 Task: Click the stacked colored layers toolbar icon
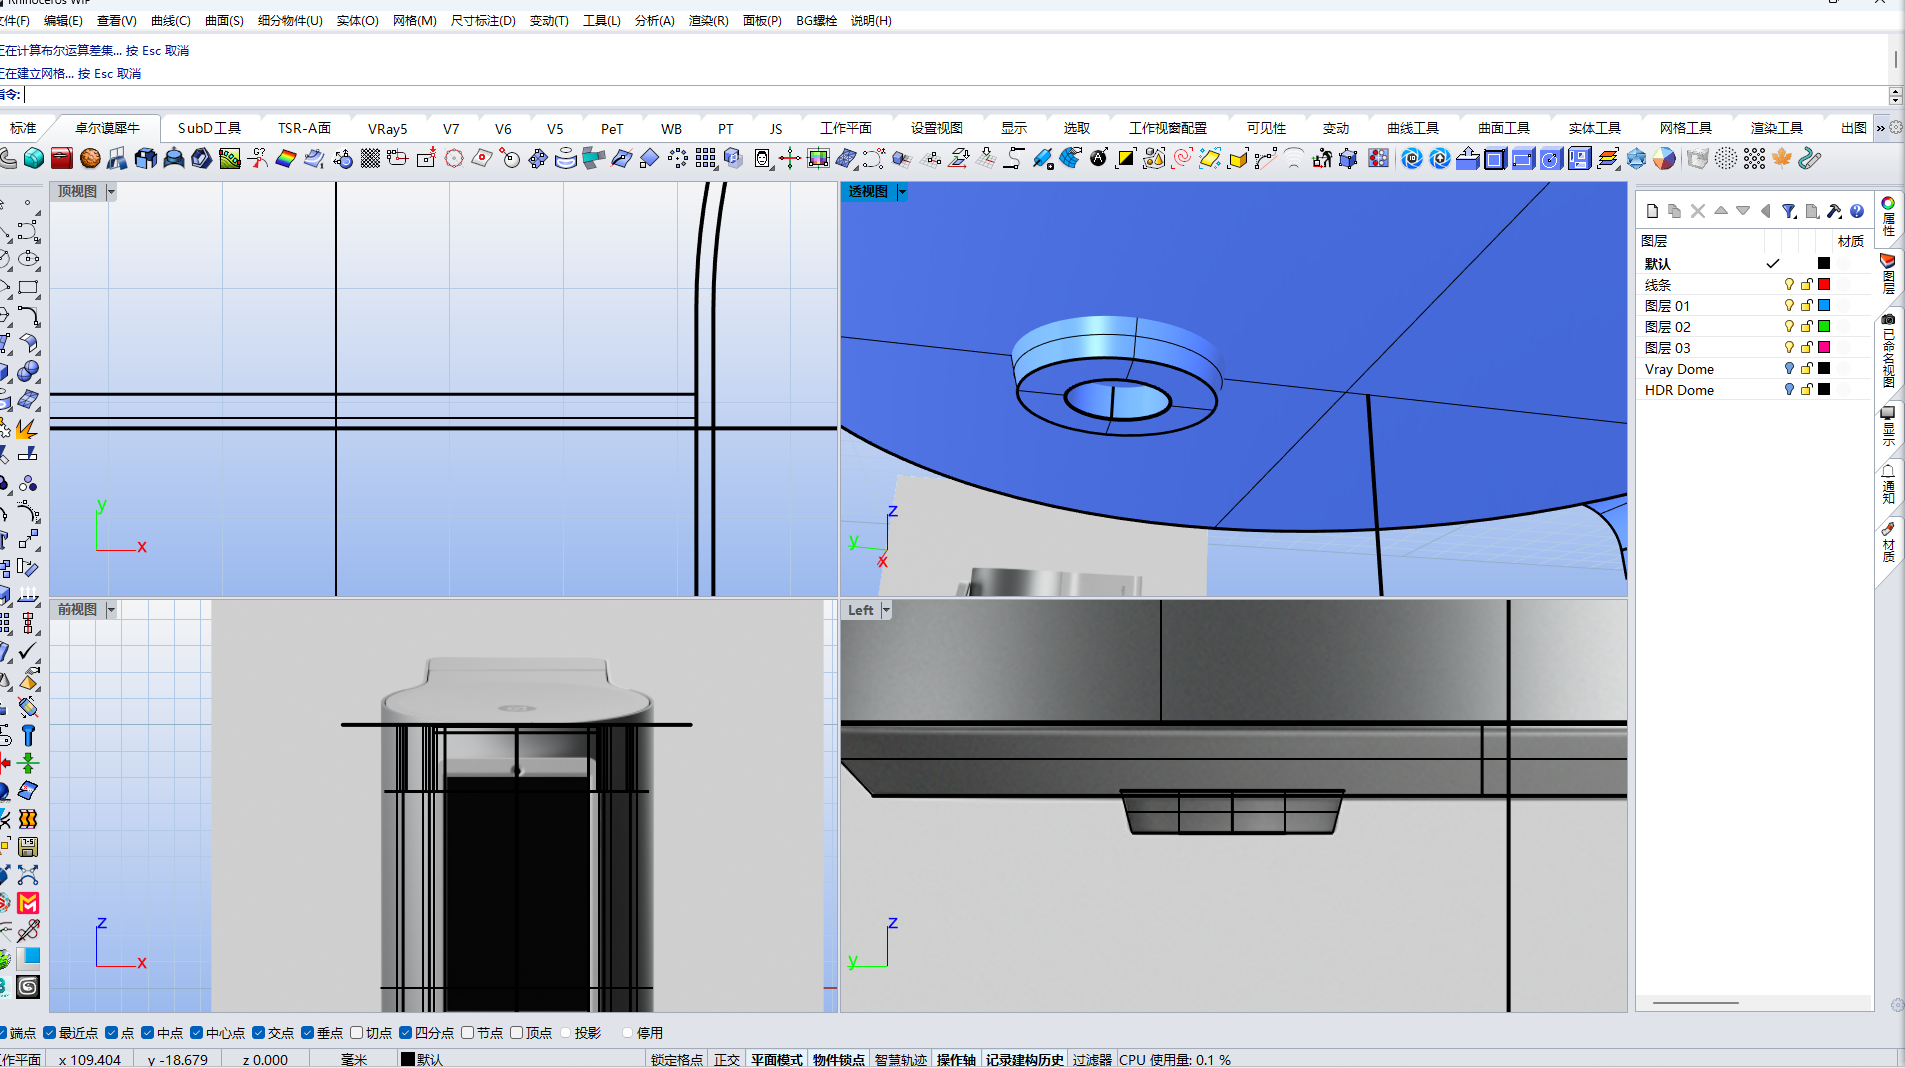(x=1608, y=158)
